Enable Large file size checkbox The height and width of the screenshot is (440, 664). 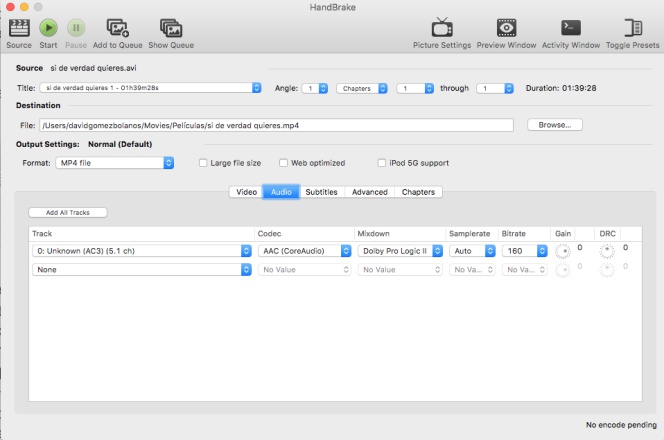click(203, 163)
